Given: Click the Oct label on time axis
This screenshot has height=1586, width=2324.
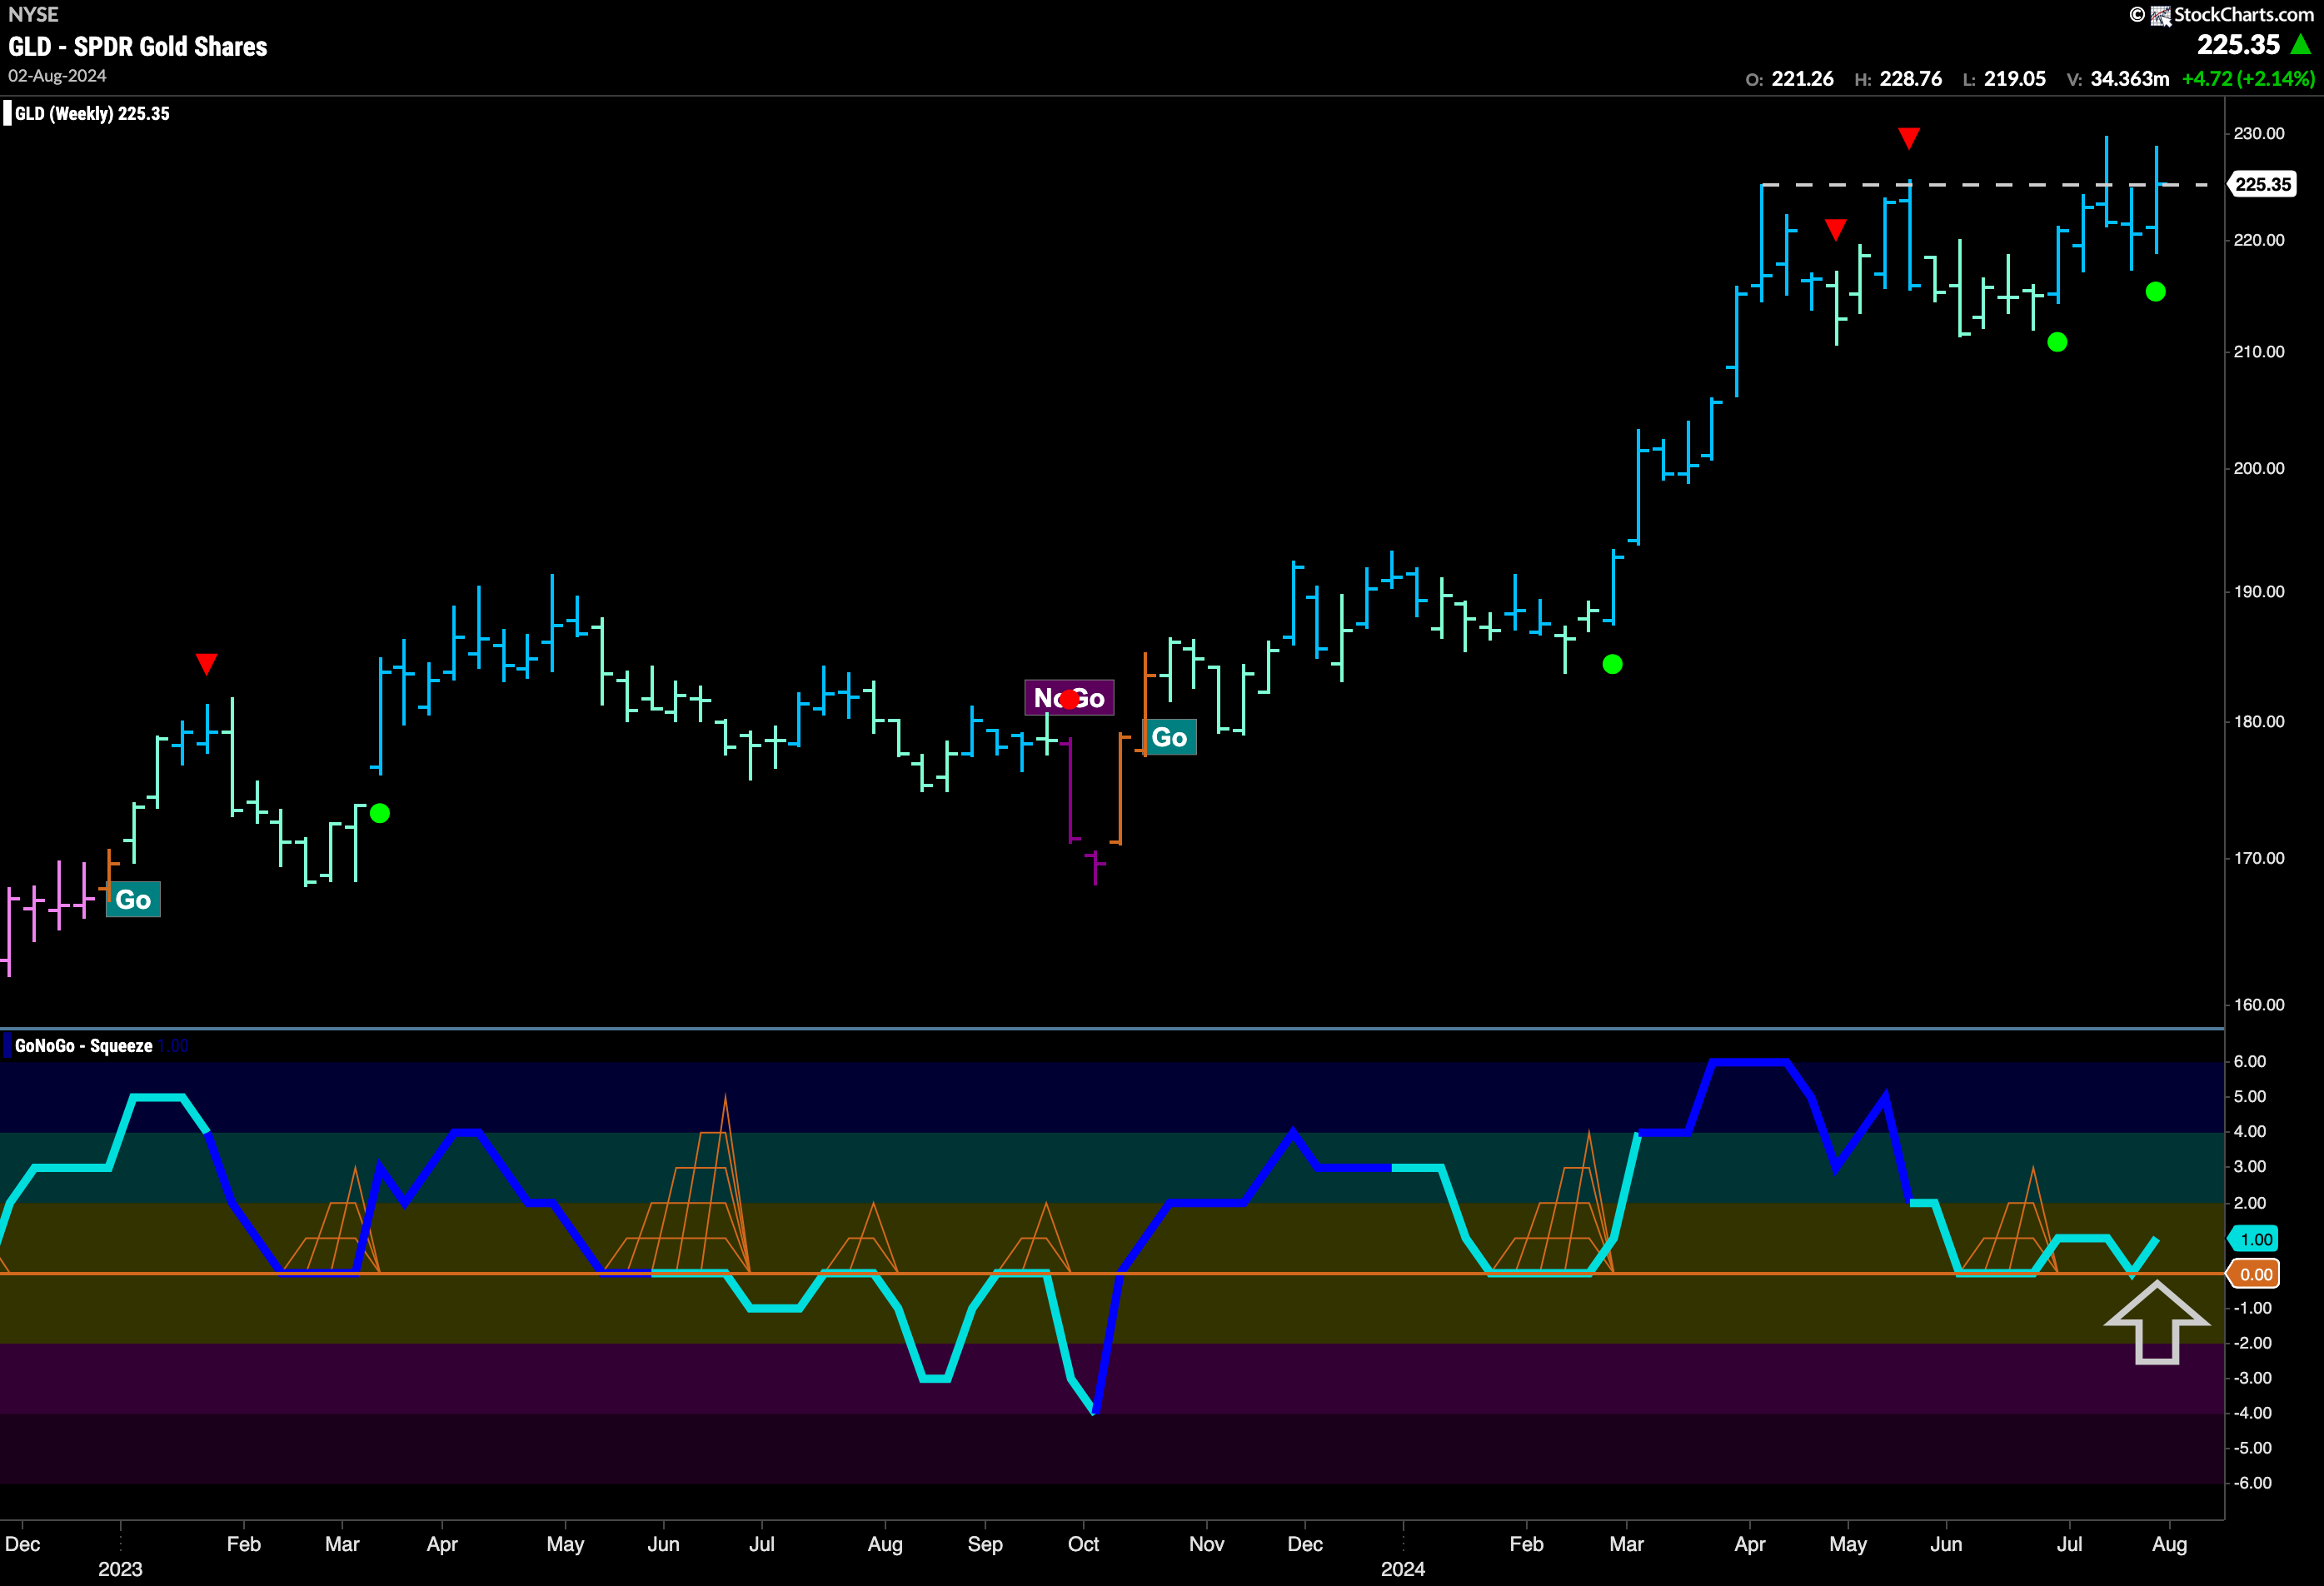Looking at the screenshot, I should [1083, 1544].
